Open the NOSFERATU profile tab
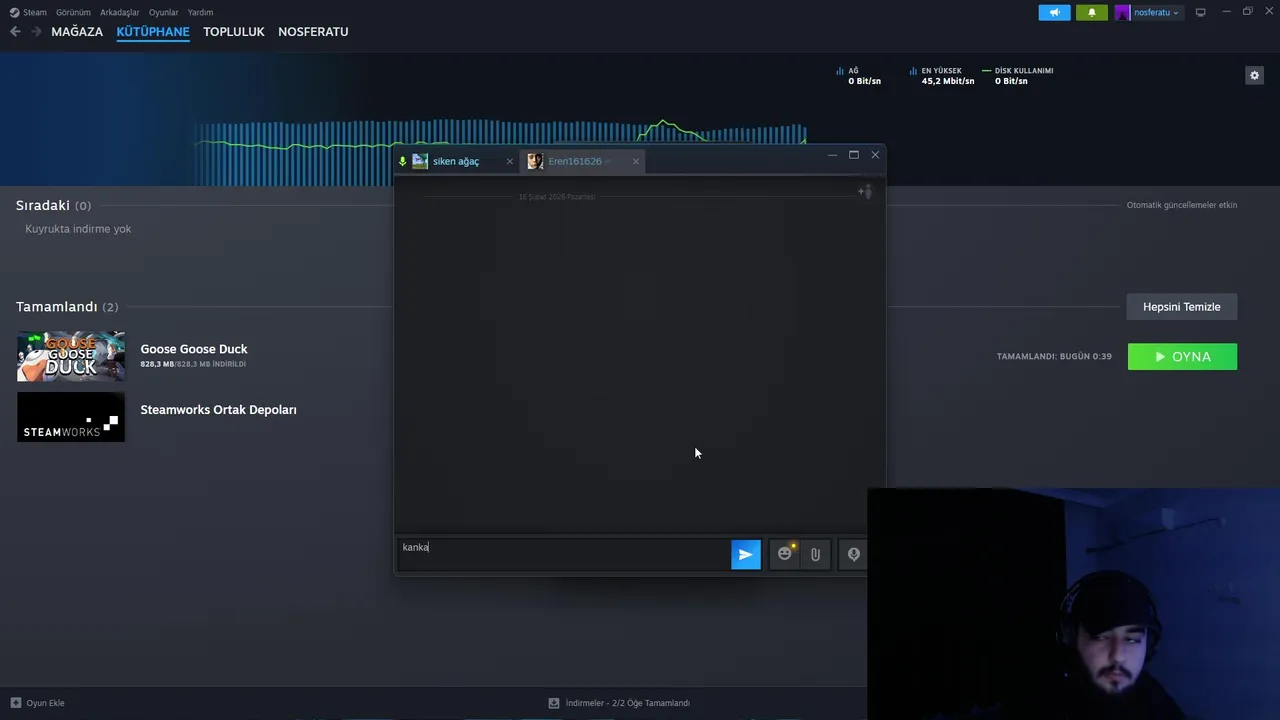Image resolution: width=1280 pixels, height=720 pixels. point(313,32)
